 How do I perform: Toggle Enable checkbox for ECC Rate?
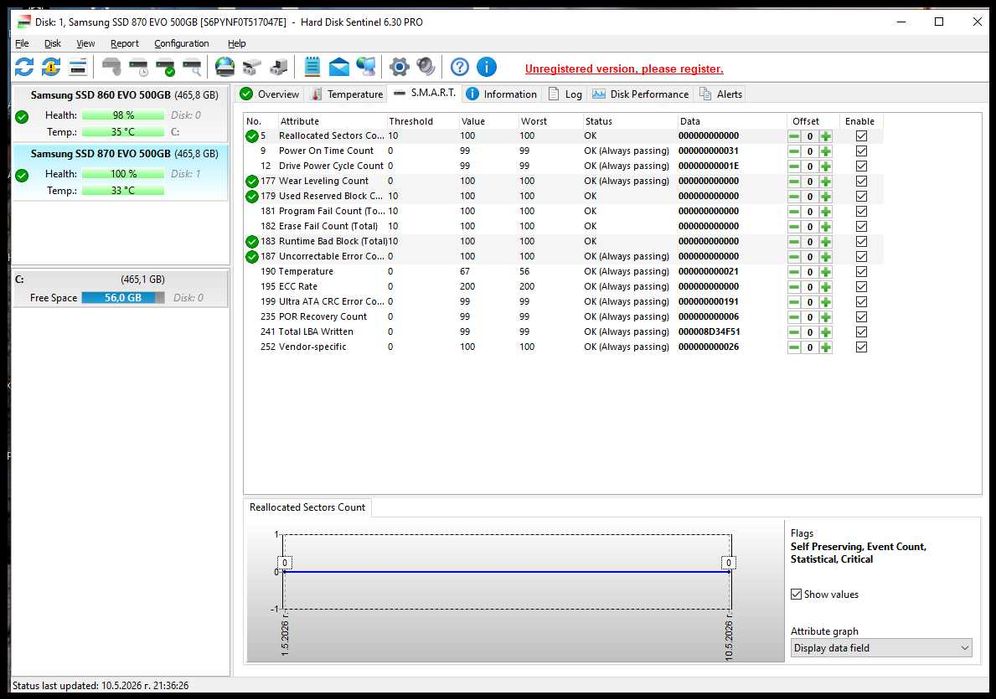click(861, 287)
